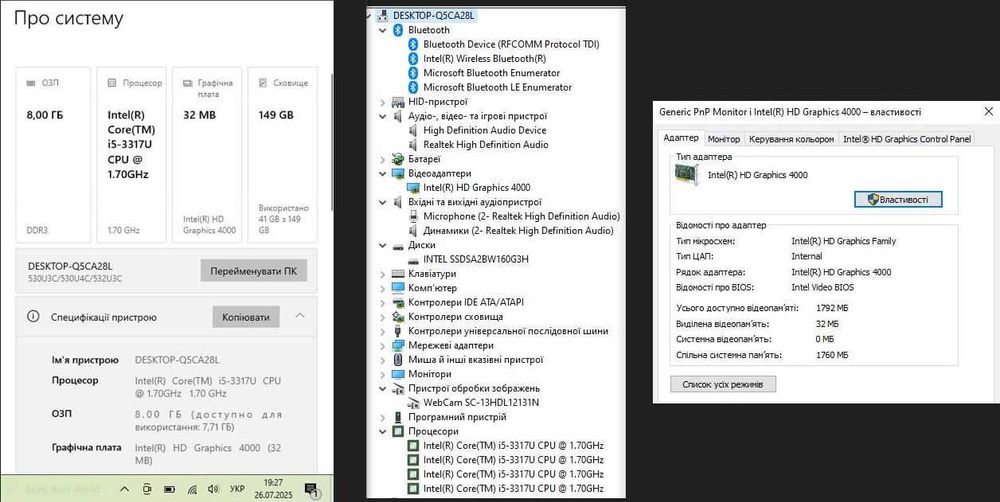
Task: Click the Перейменувати ПК button
Action: [253, 270]
